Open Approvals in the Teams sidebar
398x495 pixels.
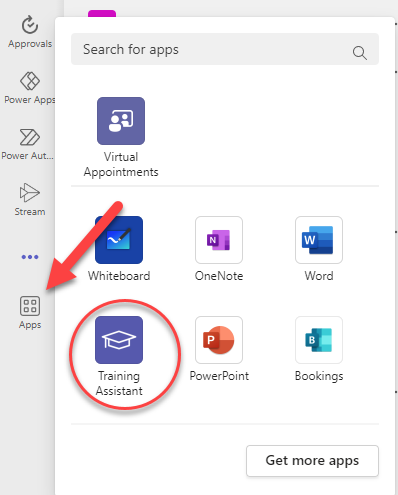[x=30, y=32]
